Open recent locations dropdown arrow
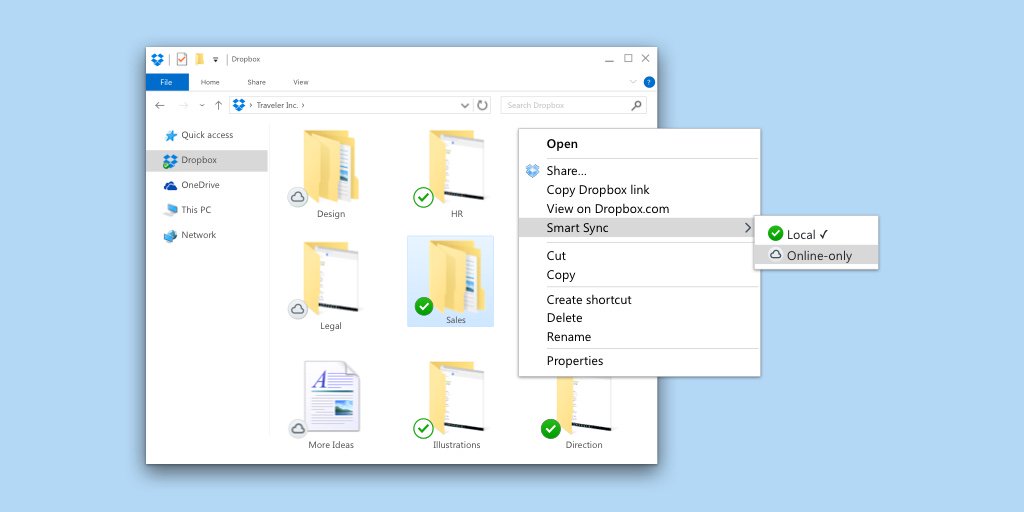 (202, 105)
